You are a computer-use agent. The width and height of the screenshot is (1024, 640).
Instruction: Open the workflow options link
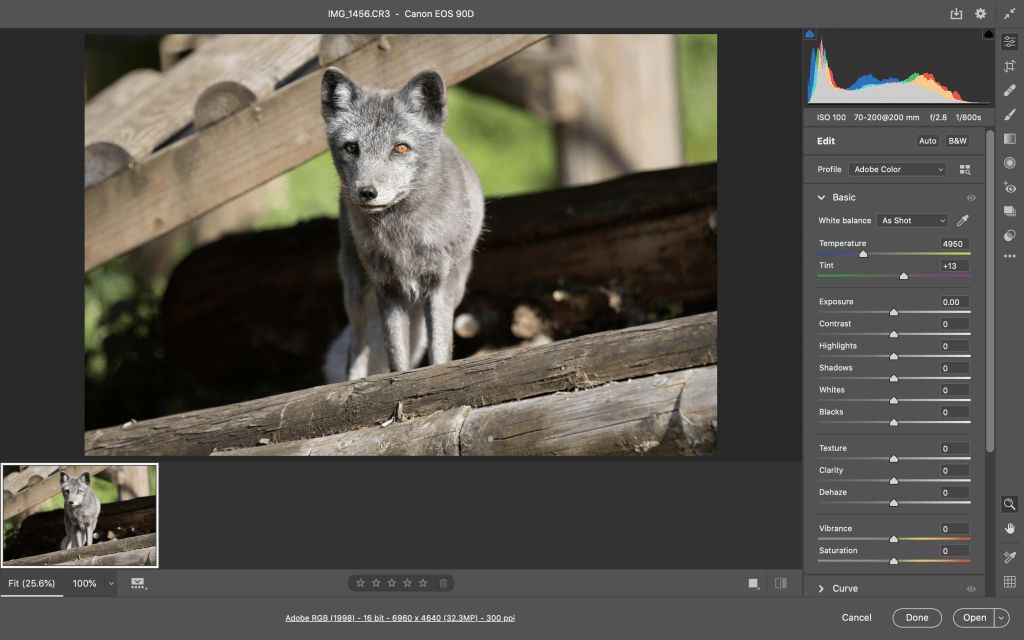(x=401, y=618)
